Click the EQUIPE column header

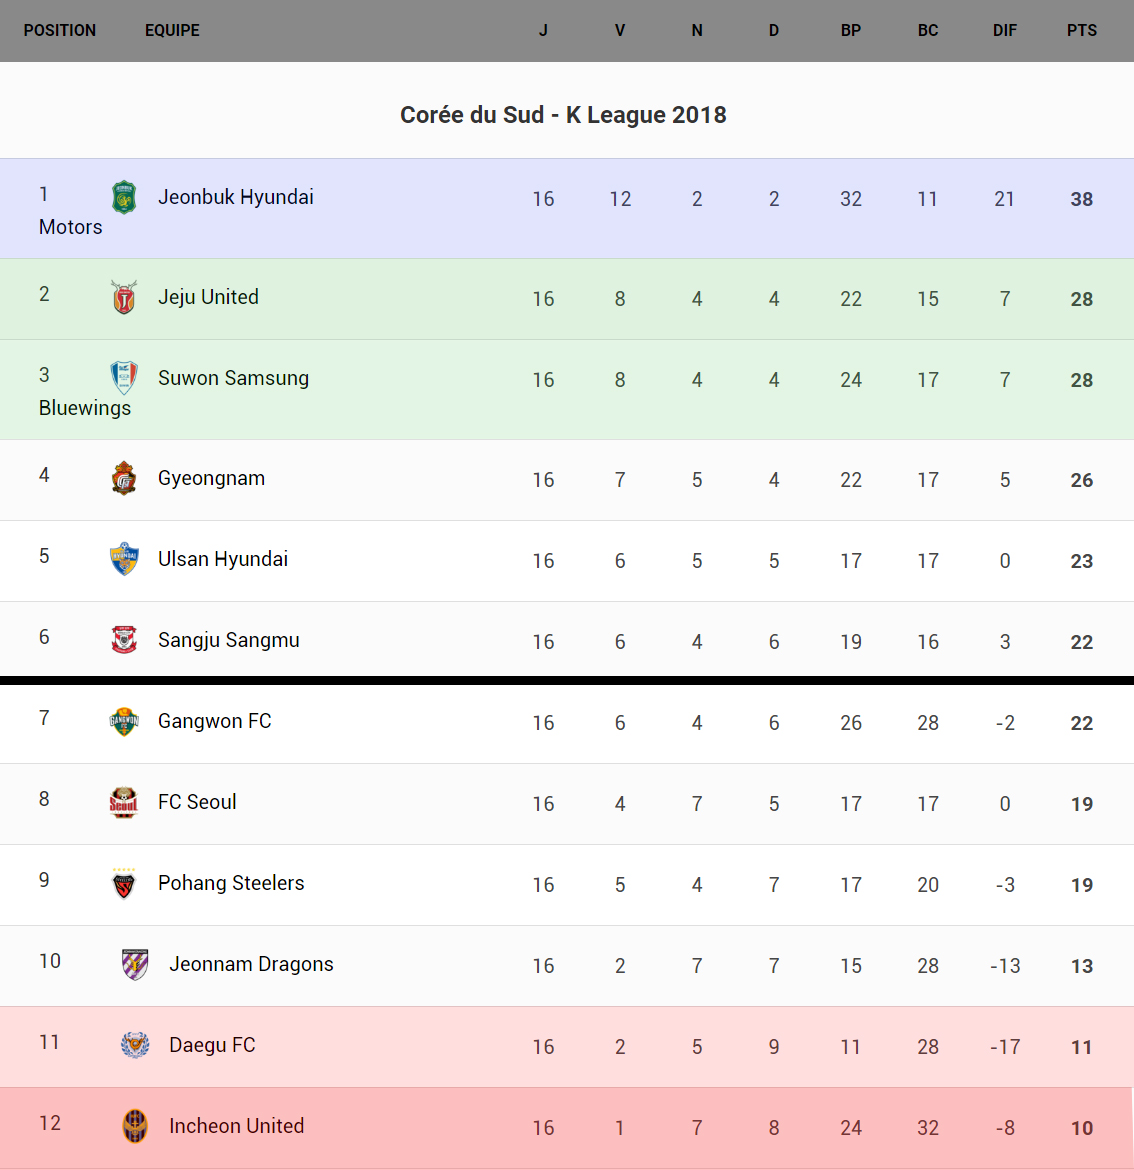[x=172, y=31]
